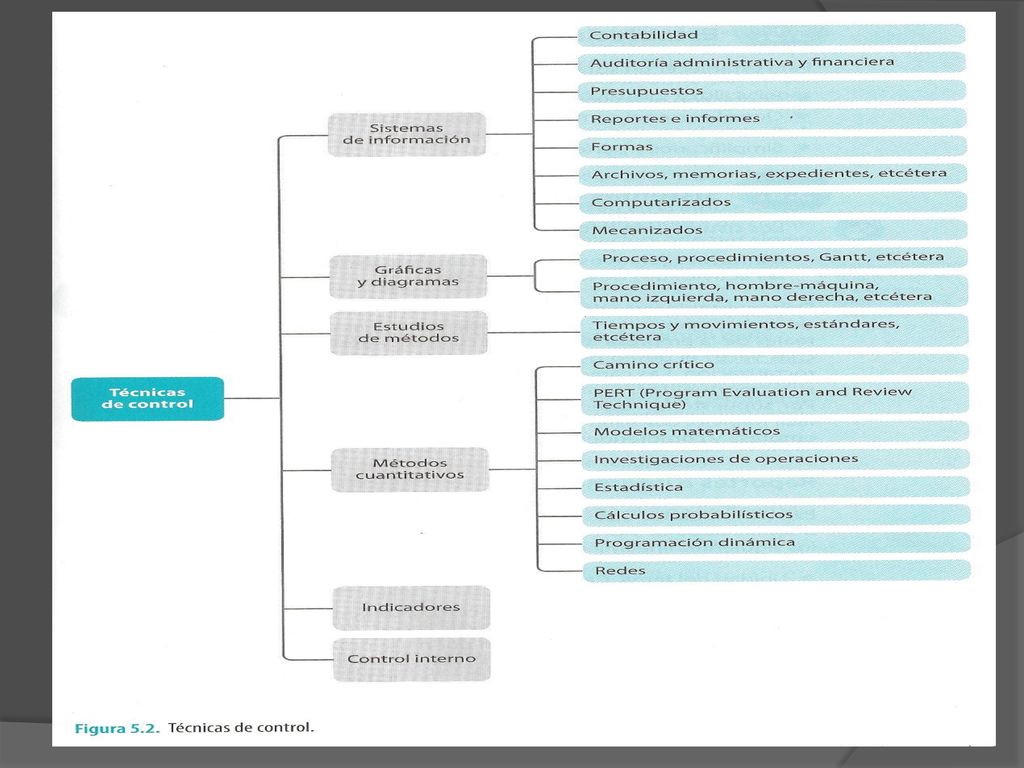Click the 'Figura 5.2.' caption label
Image resolution: width=1024 pixels, height=768 pixels.
(x=117, y=729)
